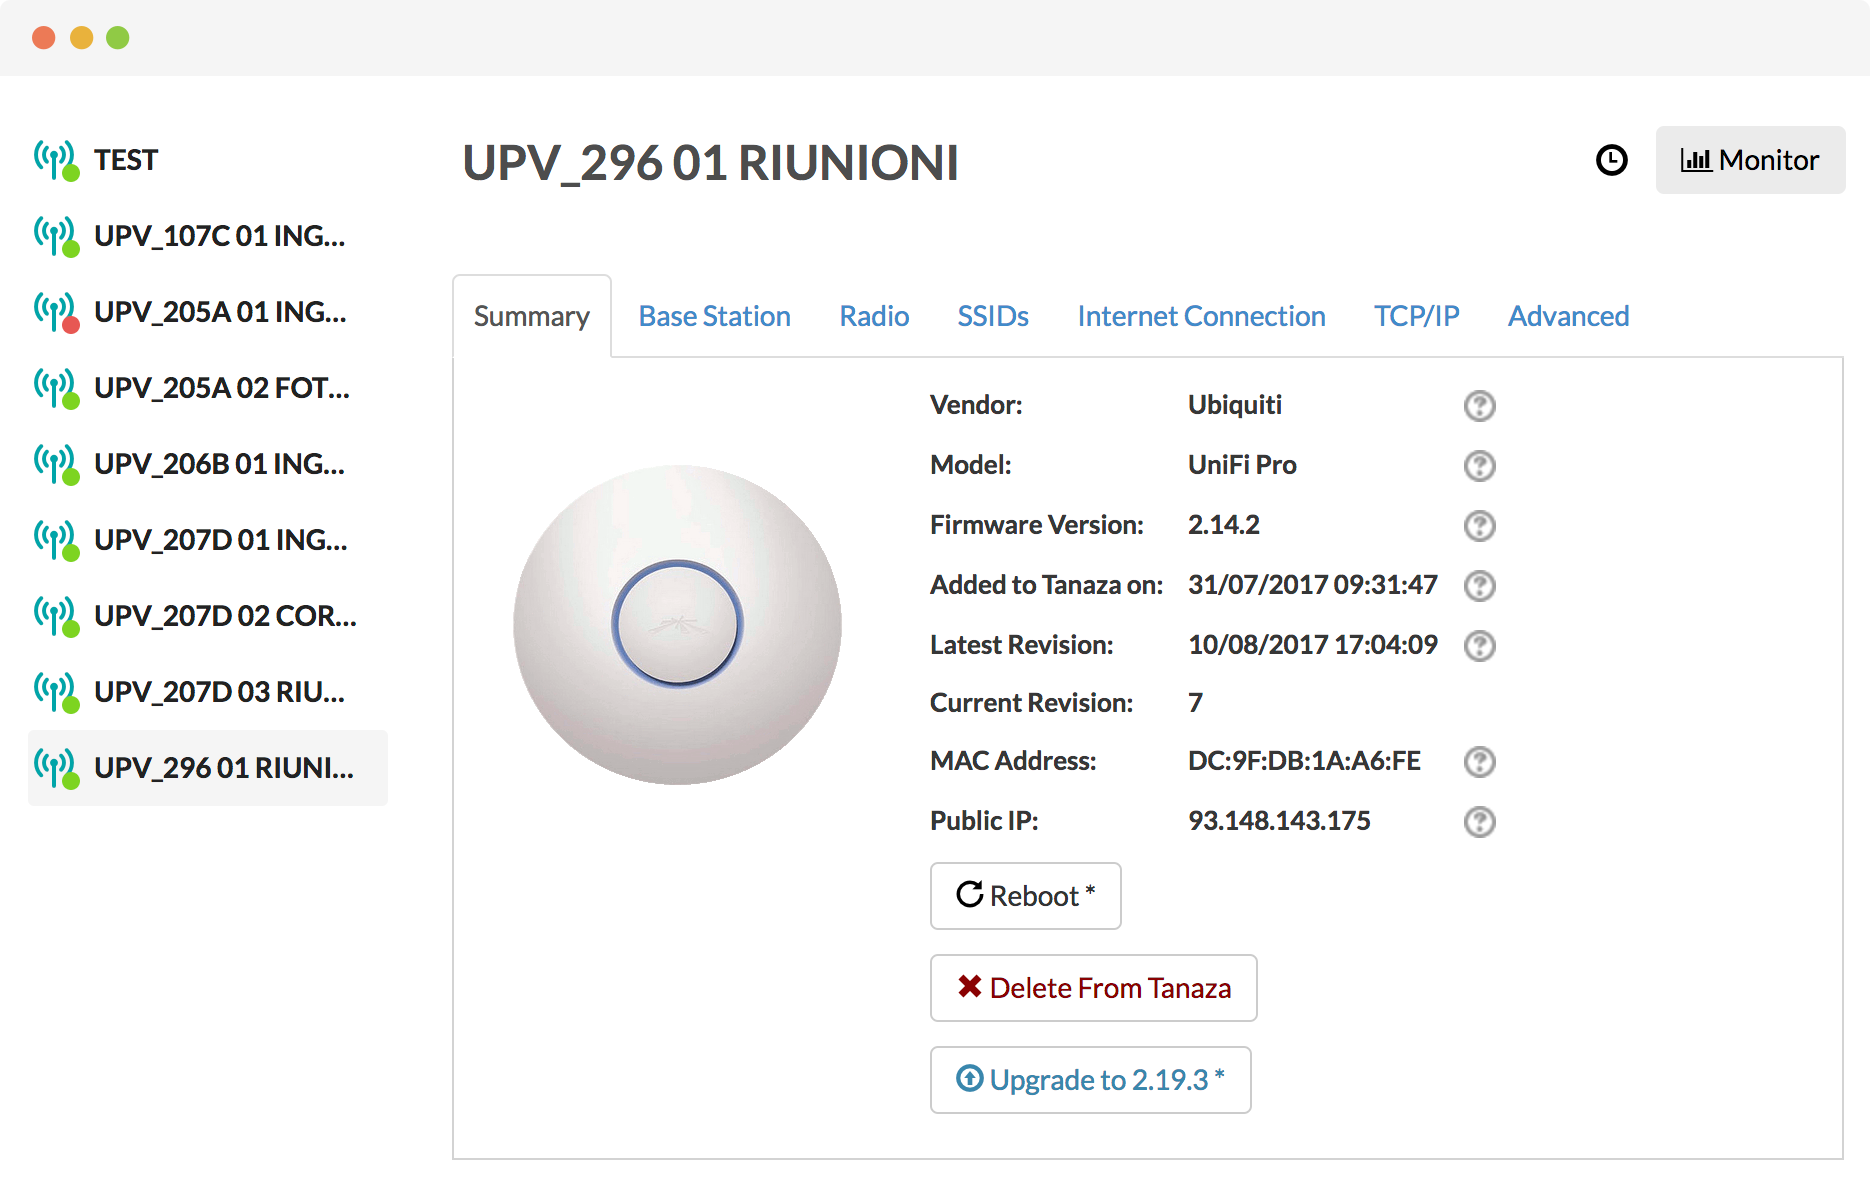Click the UniFi access point image
The height and width of the screenshot is (1184, 1870).
click(x=677, y=624)
